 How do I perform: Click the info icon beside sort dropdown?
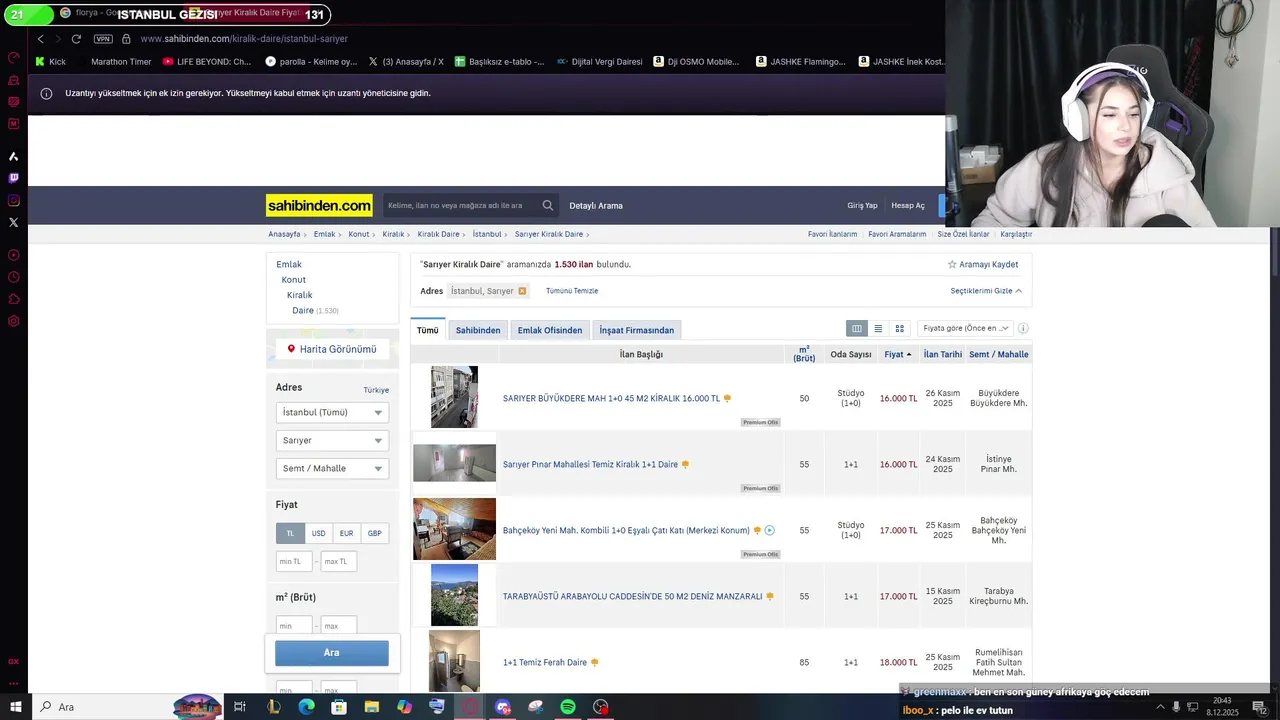pos(1023,328)
